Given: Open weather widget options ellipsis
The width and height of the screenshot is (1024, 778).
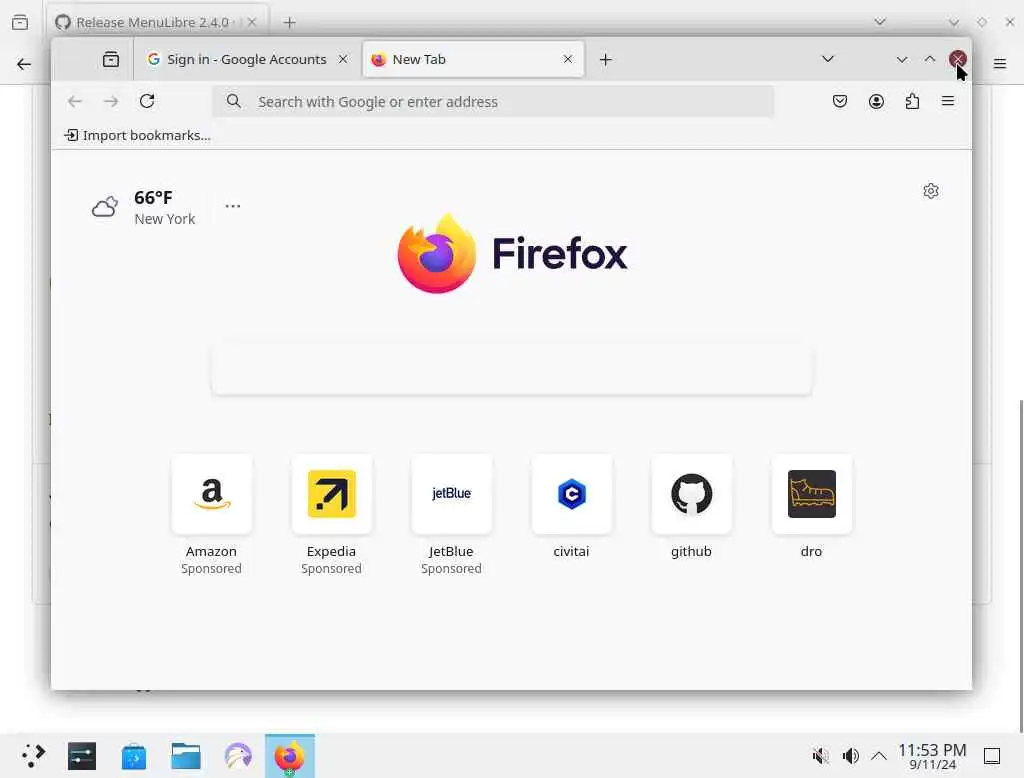Looking at the screenshot, I should [232, 206].
